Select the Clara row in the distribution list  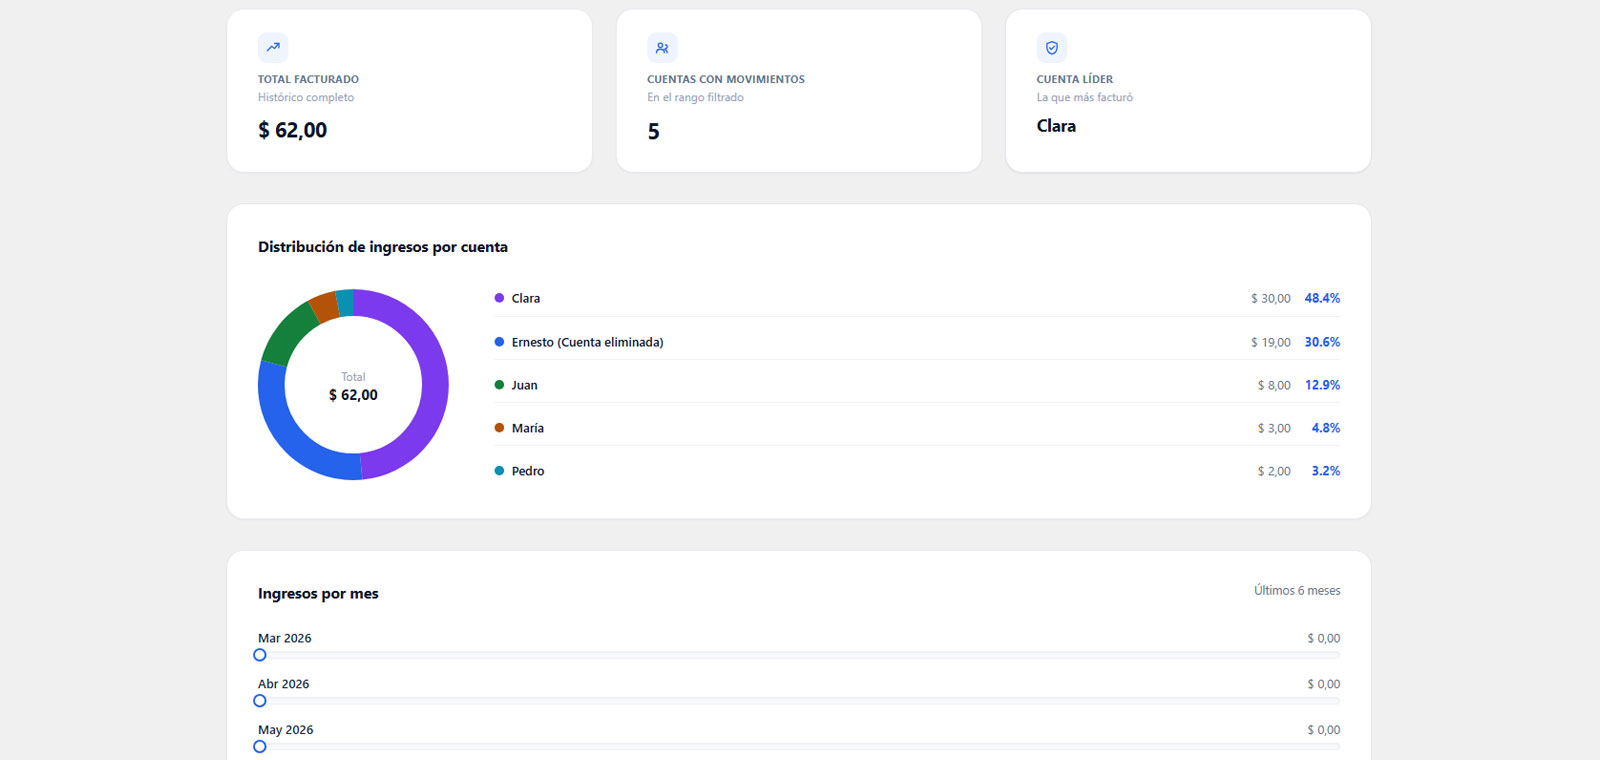coord(917,298)
